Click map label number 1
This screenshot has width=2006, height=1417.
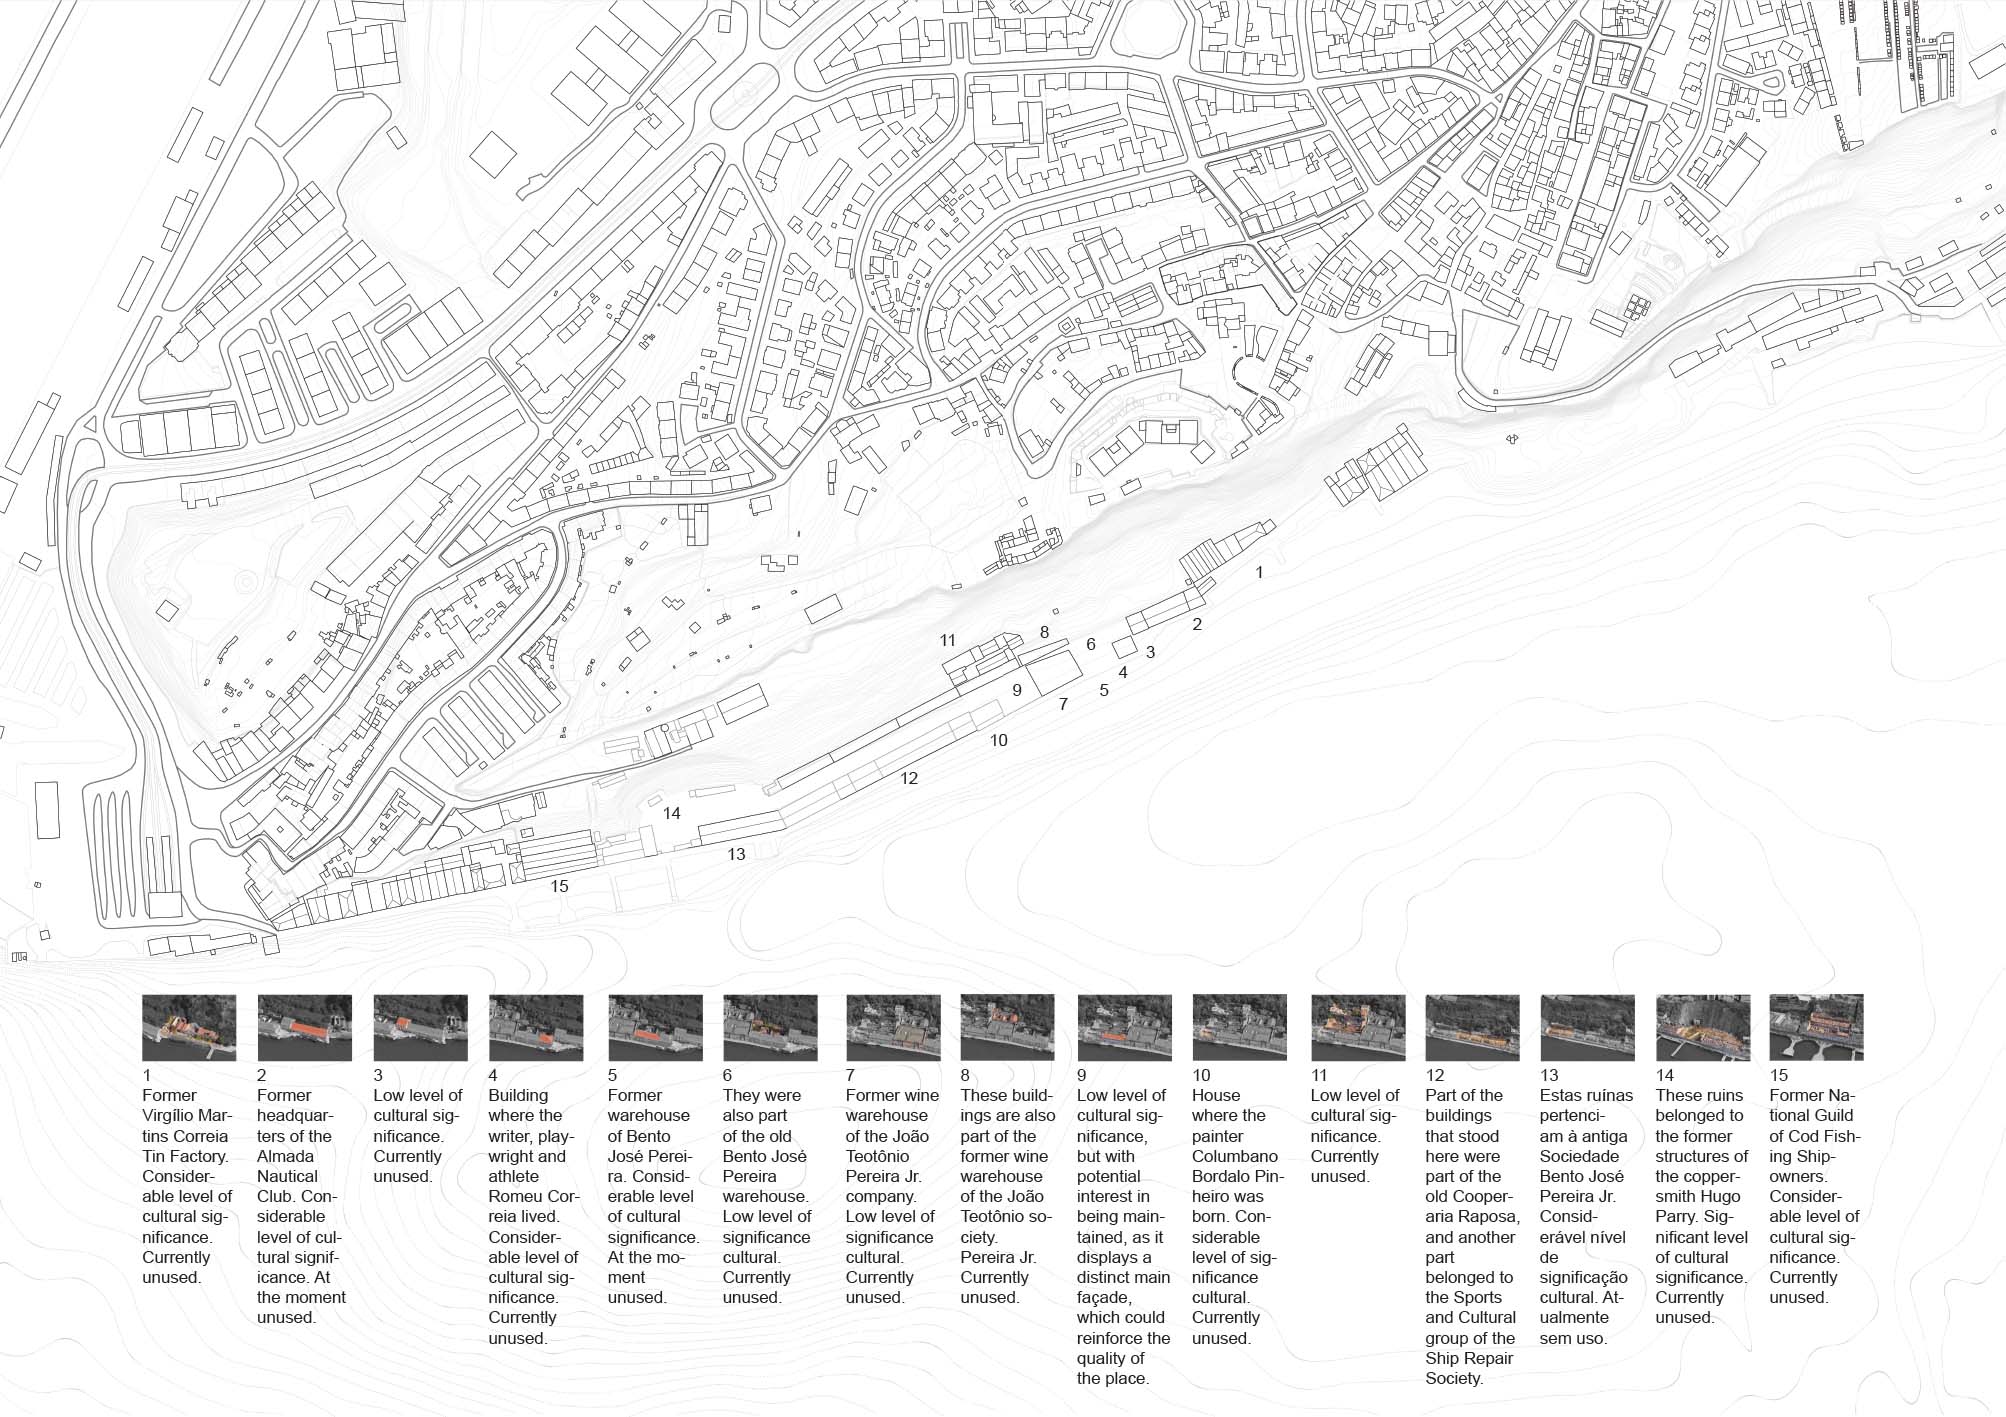coord(1259,573)
